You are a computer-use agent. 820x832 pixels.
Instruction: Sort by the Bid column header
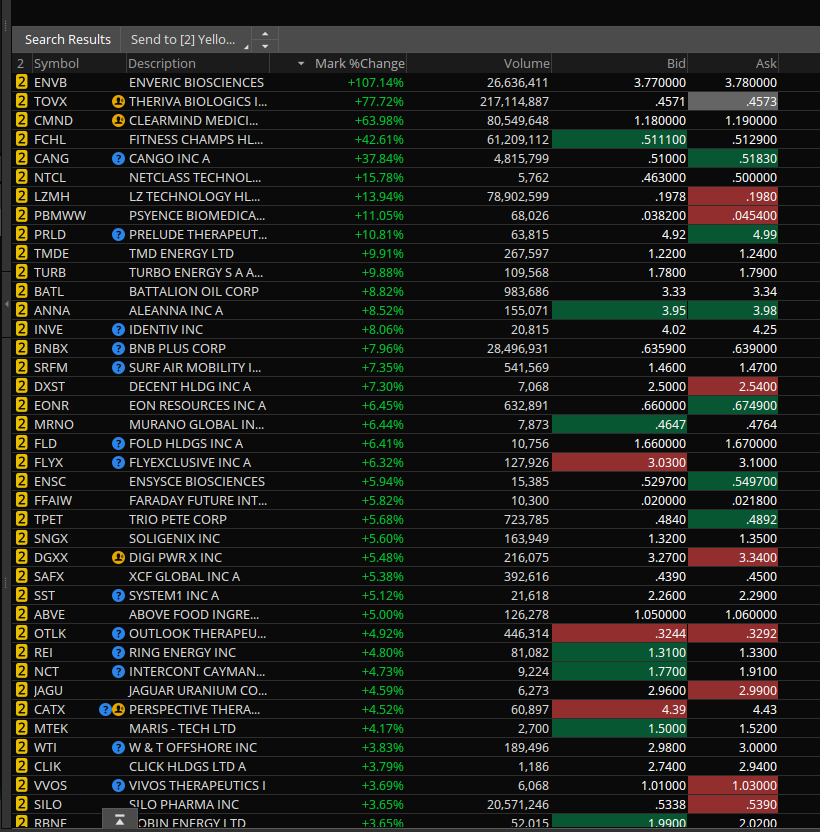(x=619, y=64)
